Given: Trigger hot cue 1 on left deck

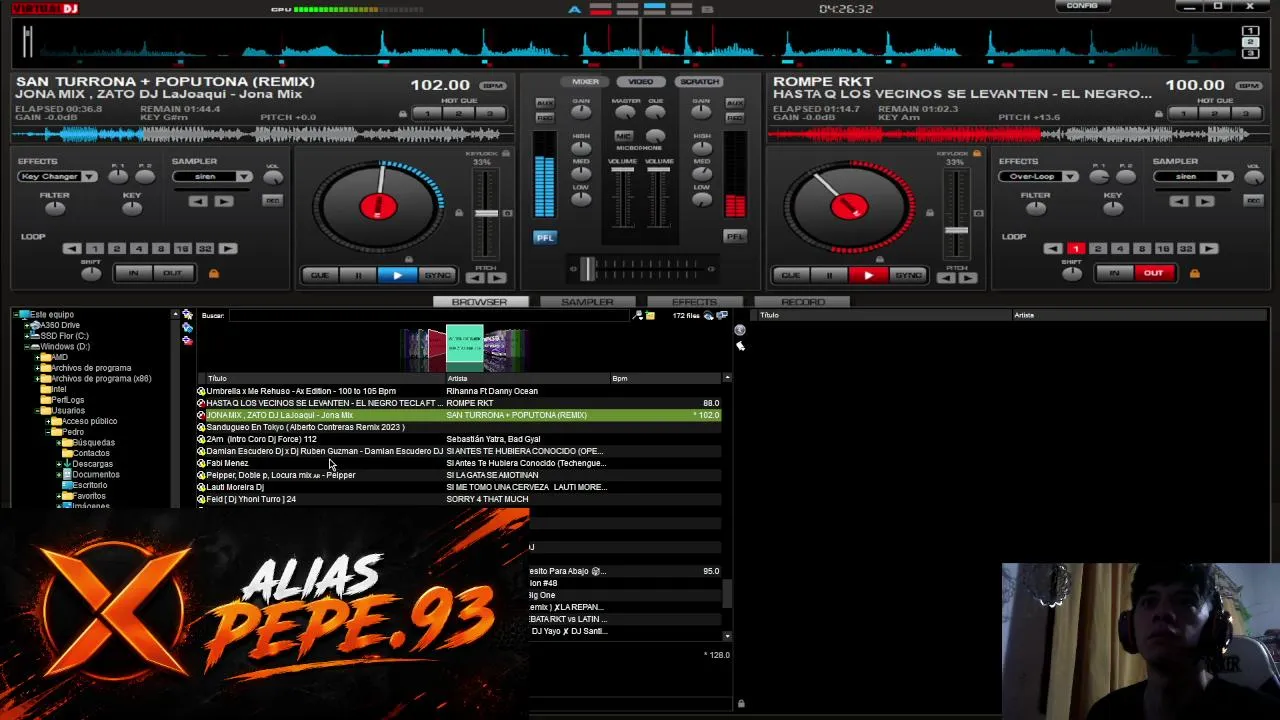Looking at the screenshot, I should pyautogui.click(x=428, y=113).
